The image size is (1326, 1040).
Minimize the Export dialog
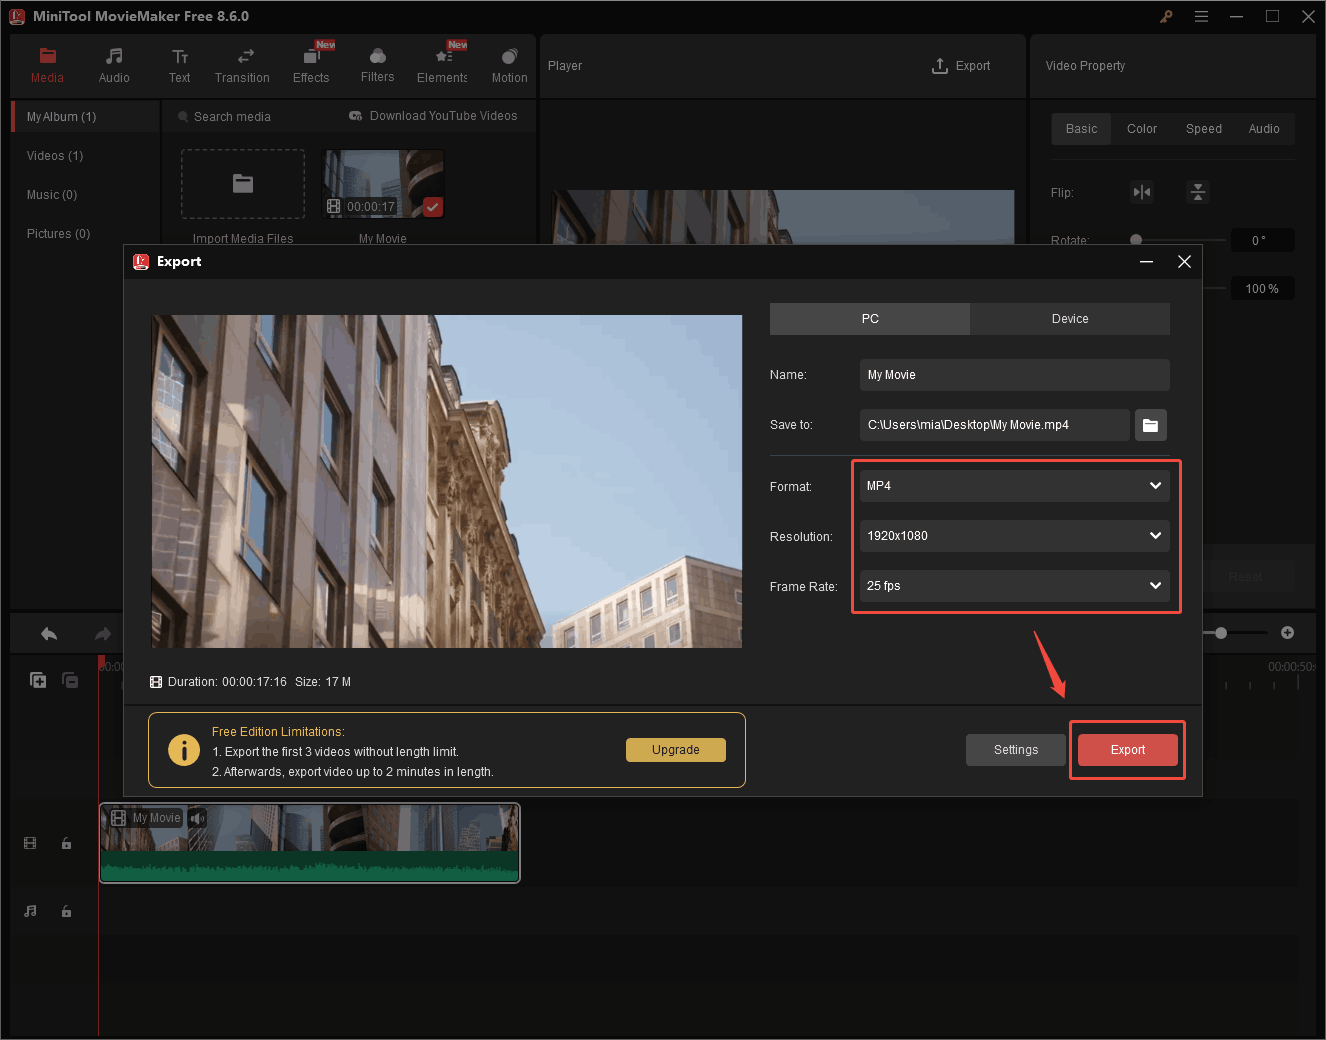(x=1147, y=262)
